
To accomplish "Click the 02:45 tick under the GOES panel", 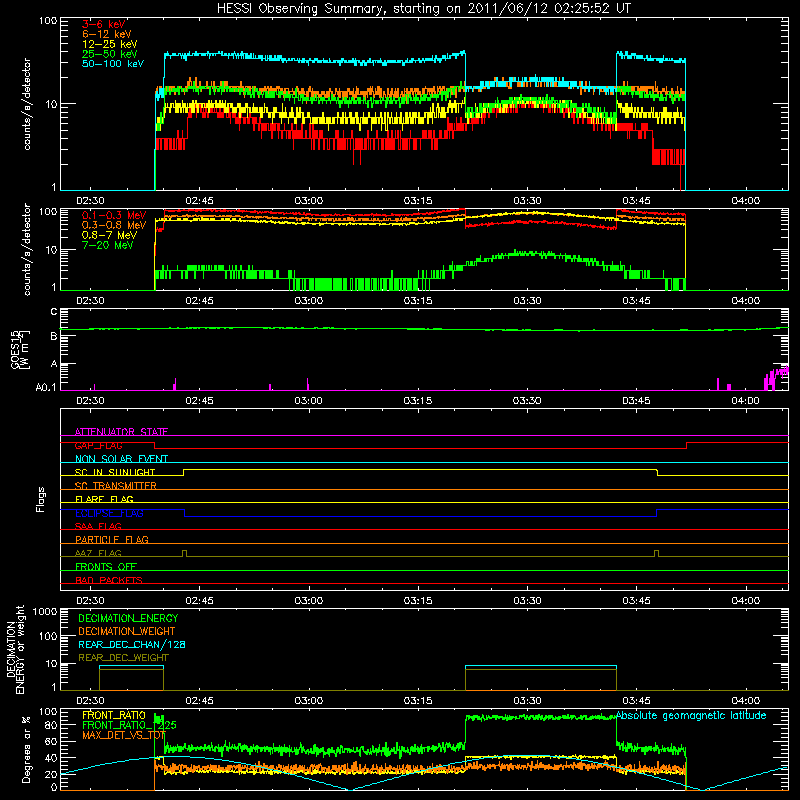I will click(199, 401).
